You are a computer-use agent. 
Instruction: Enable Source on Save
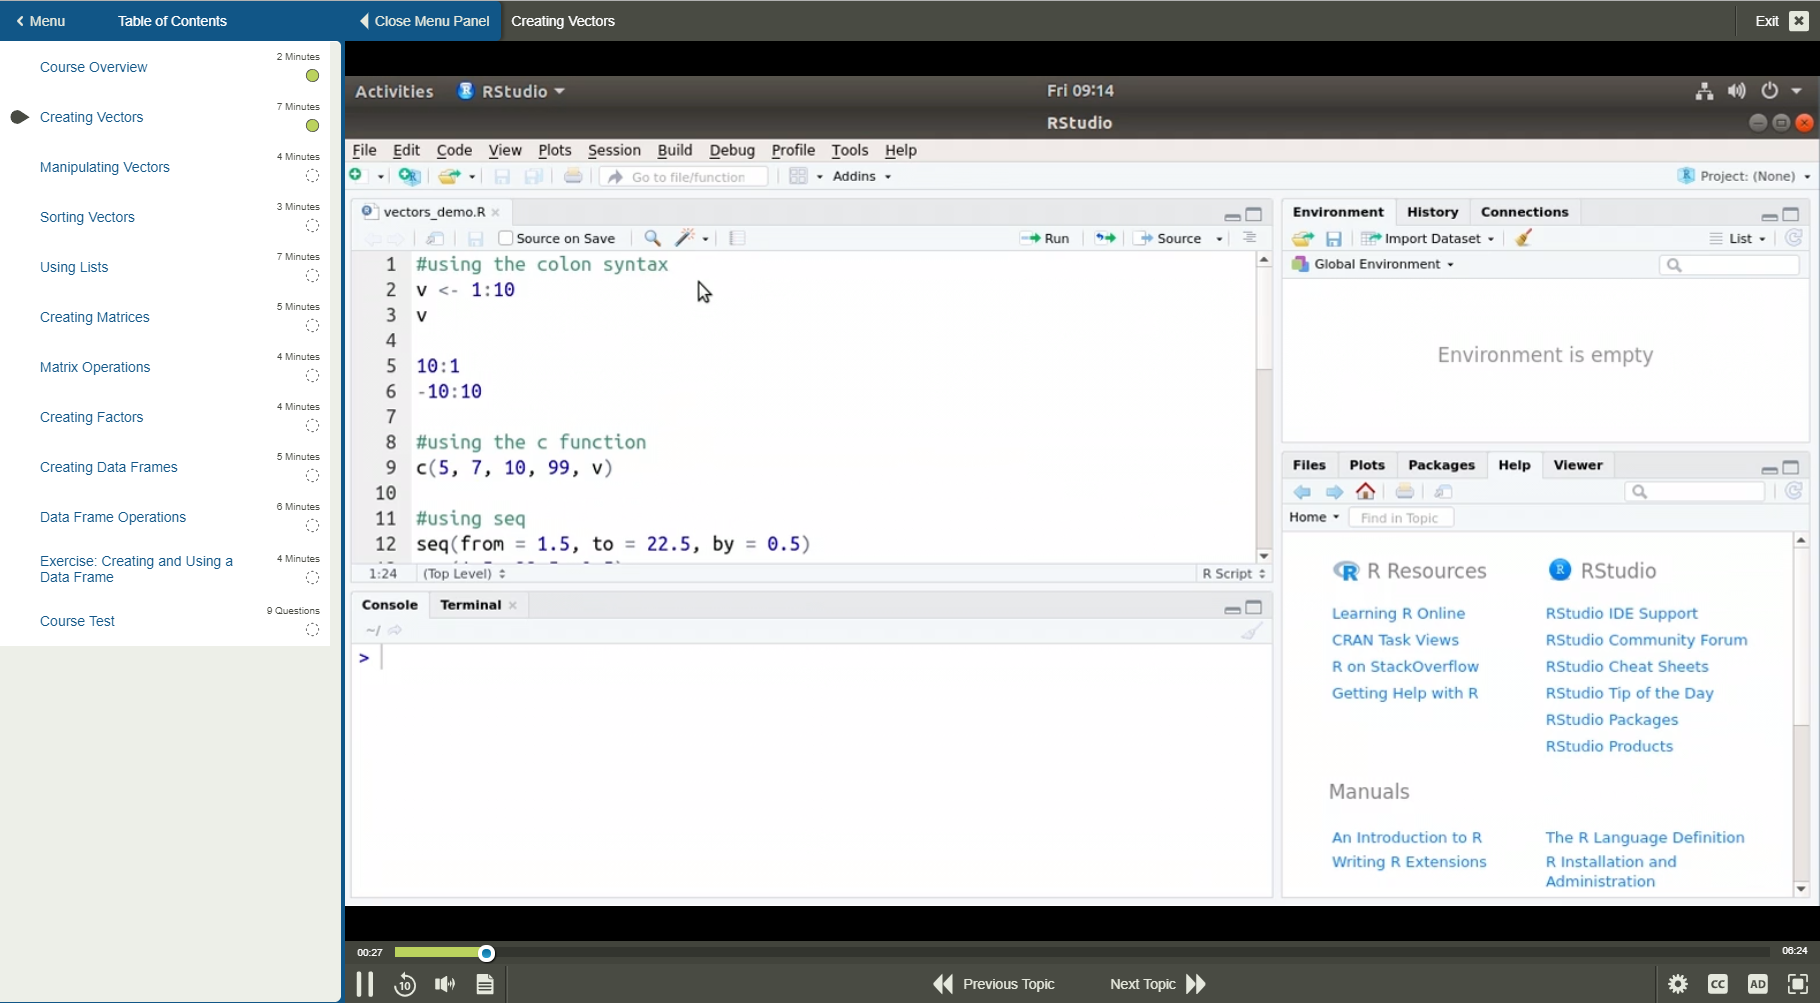[x=507, y=238]
